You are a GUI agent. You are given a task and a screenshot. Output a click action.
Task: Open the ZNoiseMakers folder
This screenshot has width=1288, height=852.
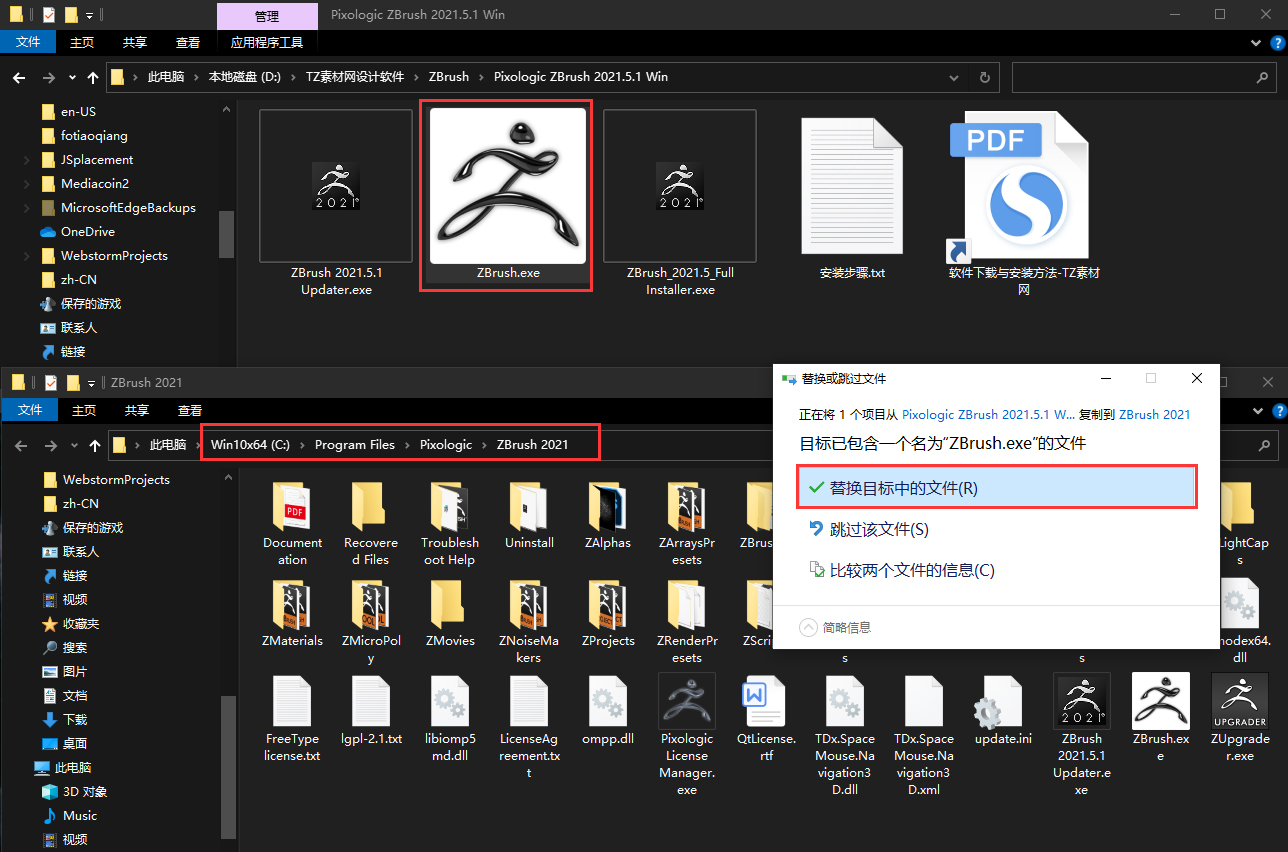(529, 621)
